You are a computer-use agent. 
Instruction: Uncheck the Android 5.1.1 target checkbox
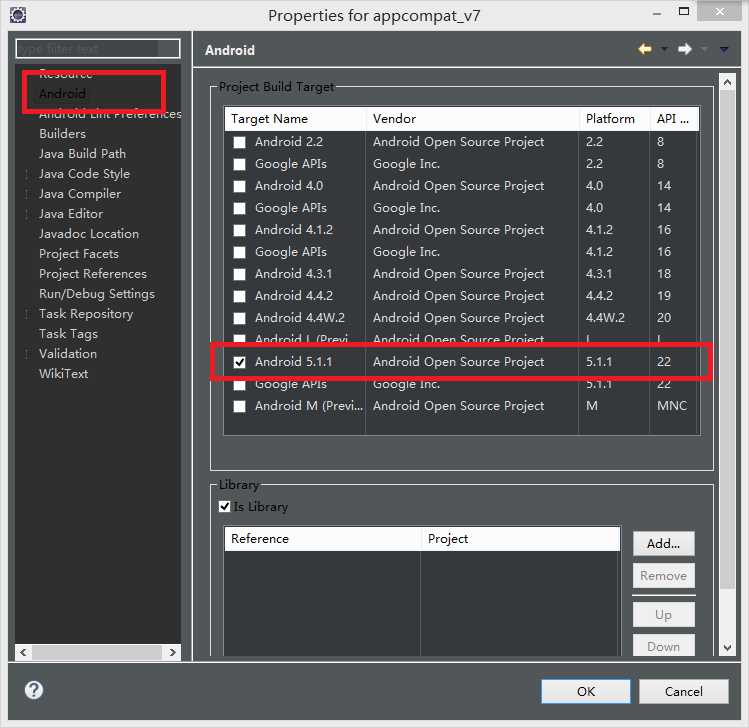(239, 362)
